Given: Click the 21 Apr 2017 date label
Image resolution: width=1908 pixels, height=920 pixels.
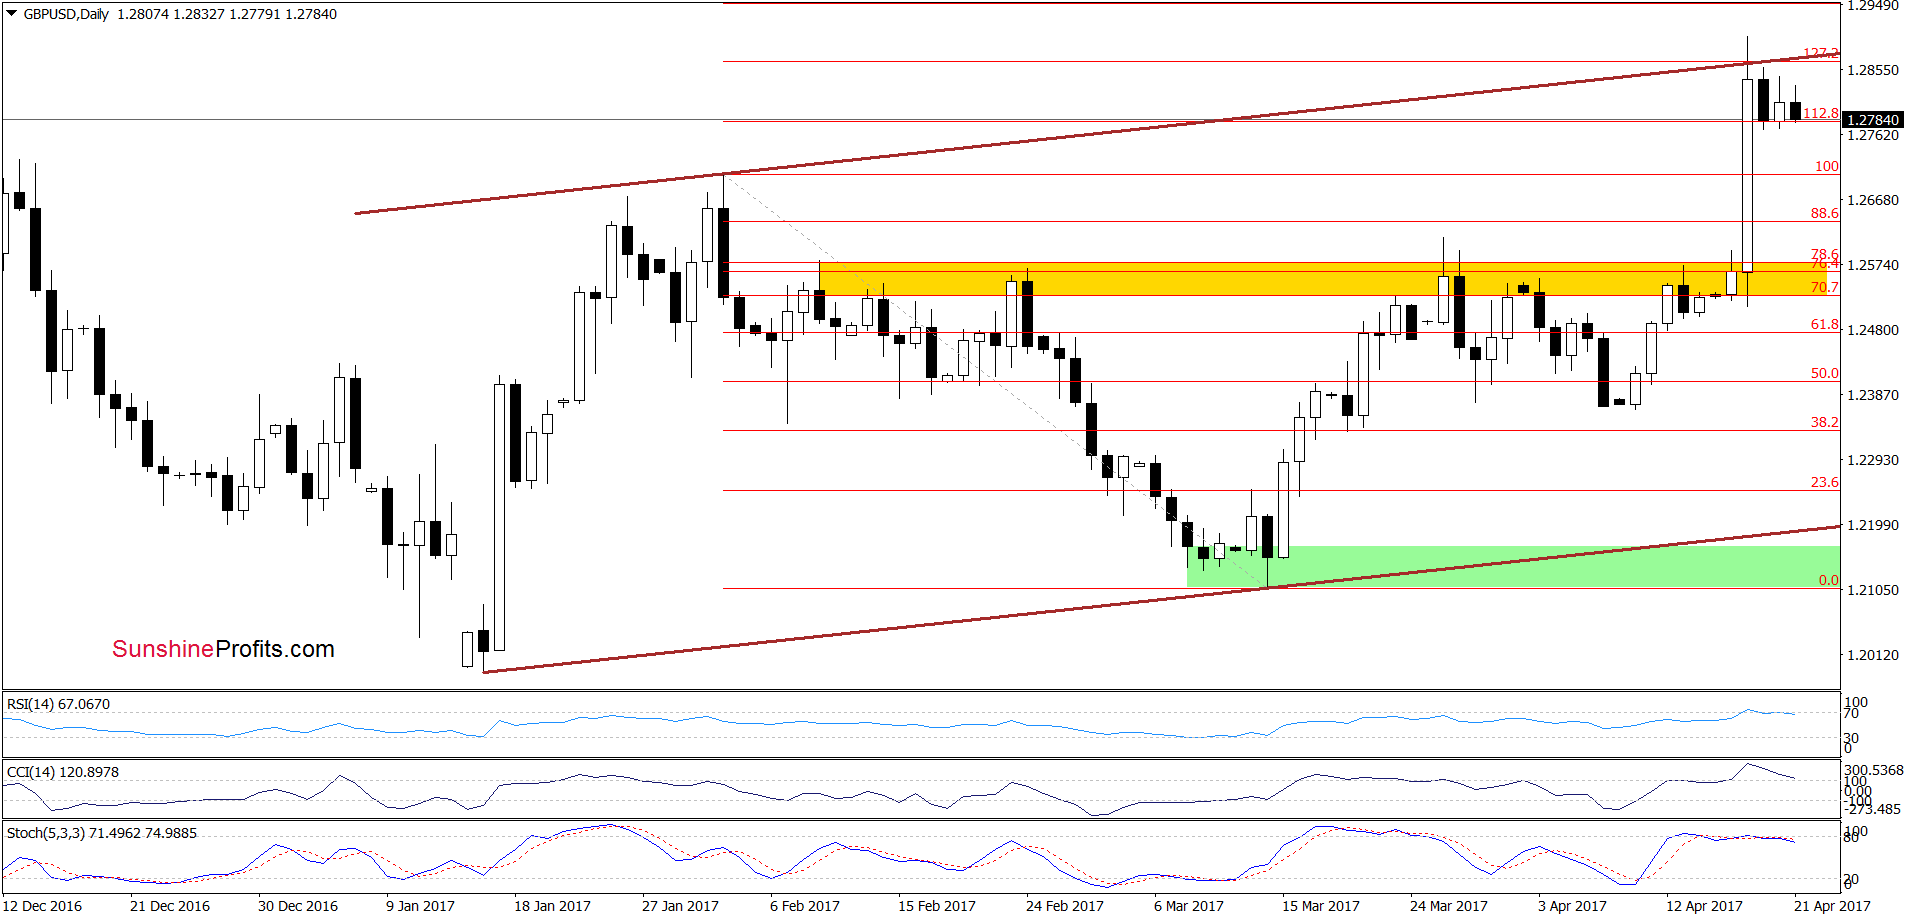Looking at the screenshot, I should click(x=1832, y=907).
